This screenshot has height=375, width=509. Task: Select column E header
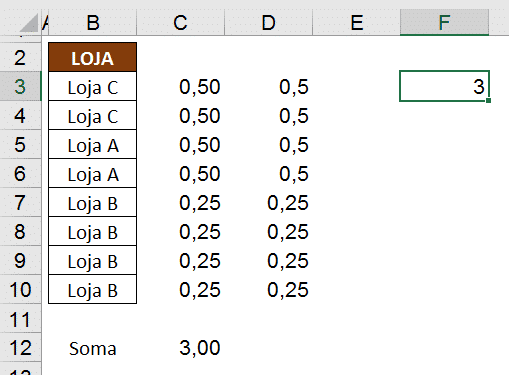point(356,23)
